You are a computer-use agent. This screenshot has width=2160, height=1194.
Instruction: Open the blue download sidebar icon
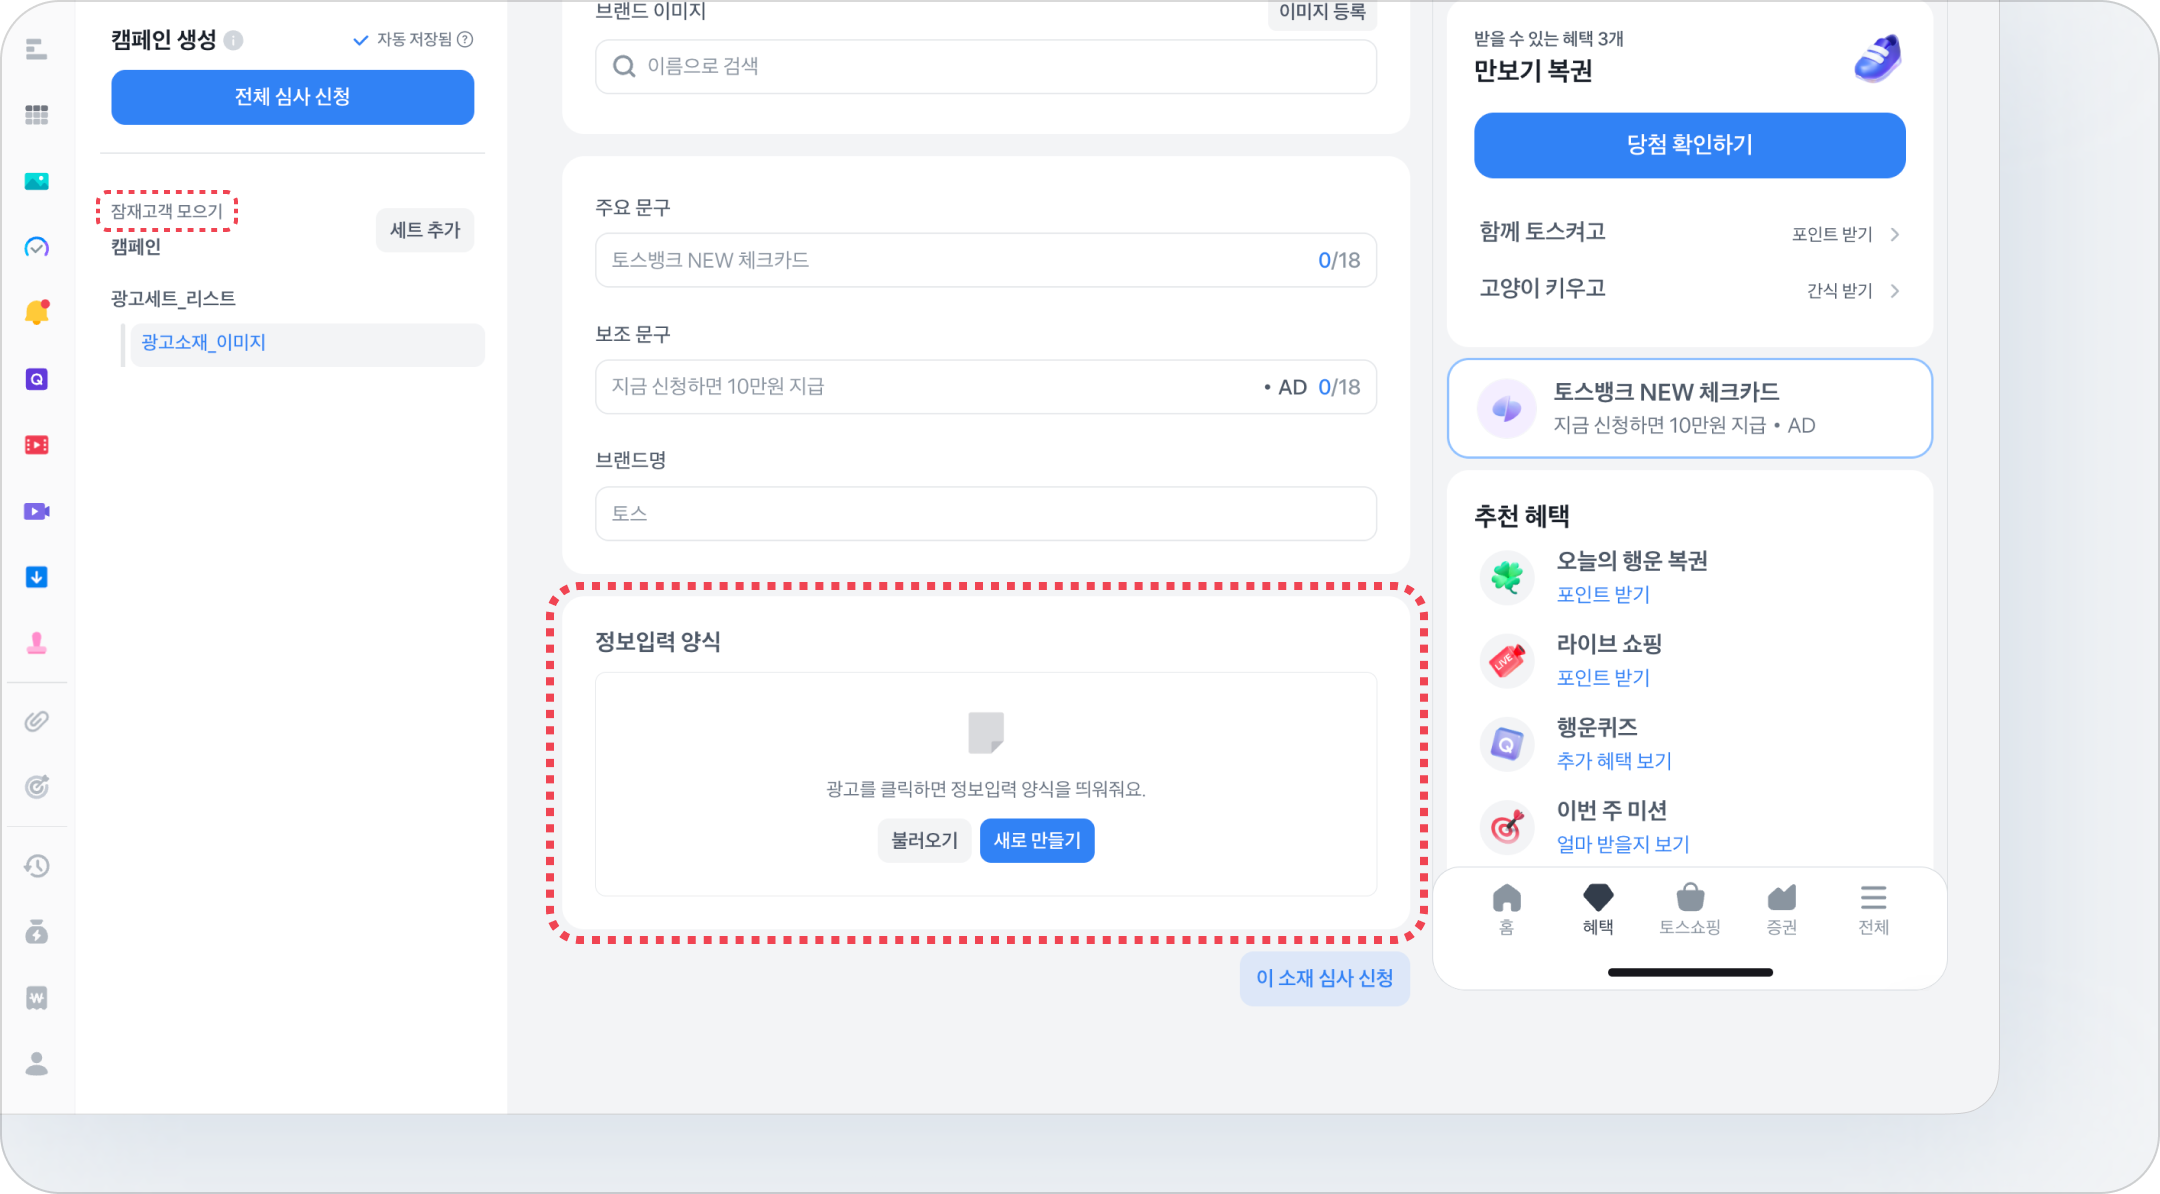tap(37, 577)
